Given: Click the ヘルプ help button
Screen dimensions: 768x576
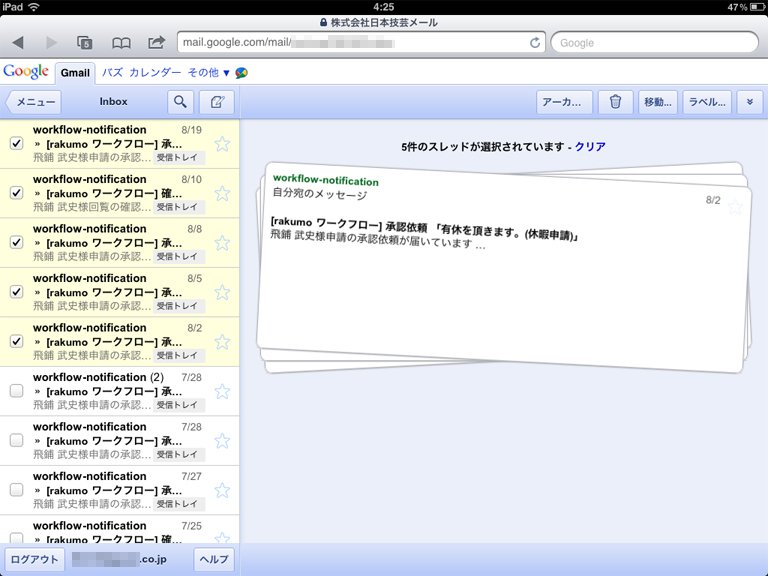Looking at the screenshot, I should point(214,559).
